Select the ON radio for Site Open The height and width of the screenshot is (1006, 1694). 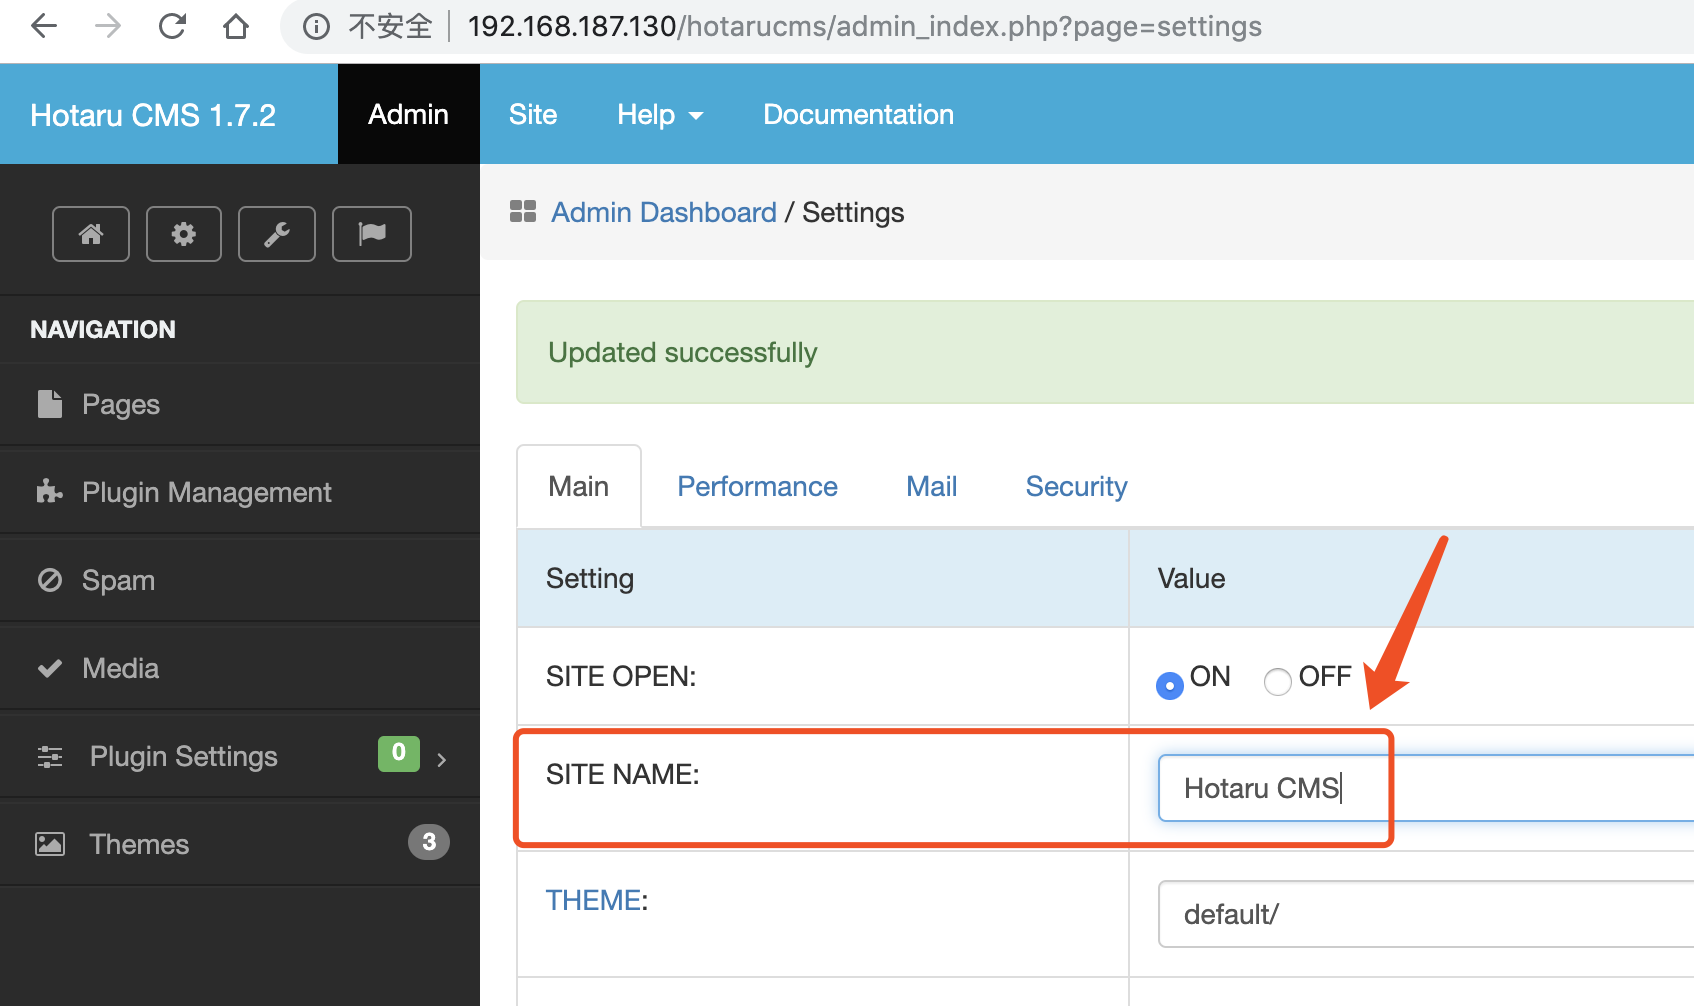coord(1169,686)
